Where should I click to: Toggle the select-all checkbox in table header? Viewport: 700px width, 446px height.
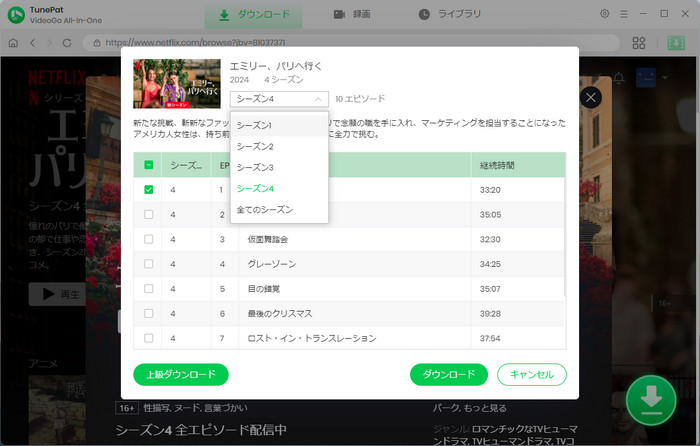point(149,165)
